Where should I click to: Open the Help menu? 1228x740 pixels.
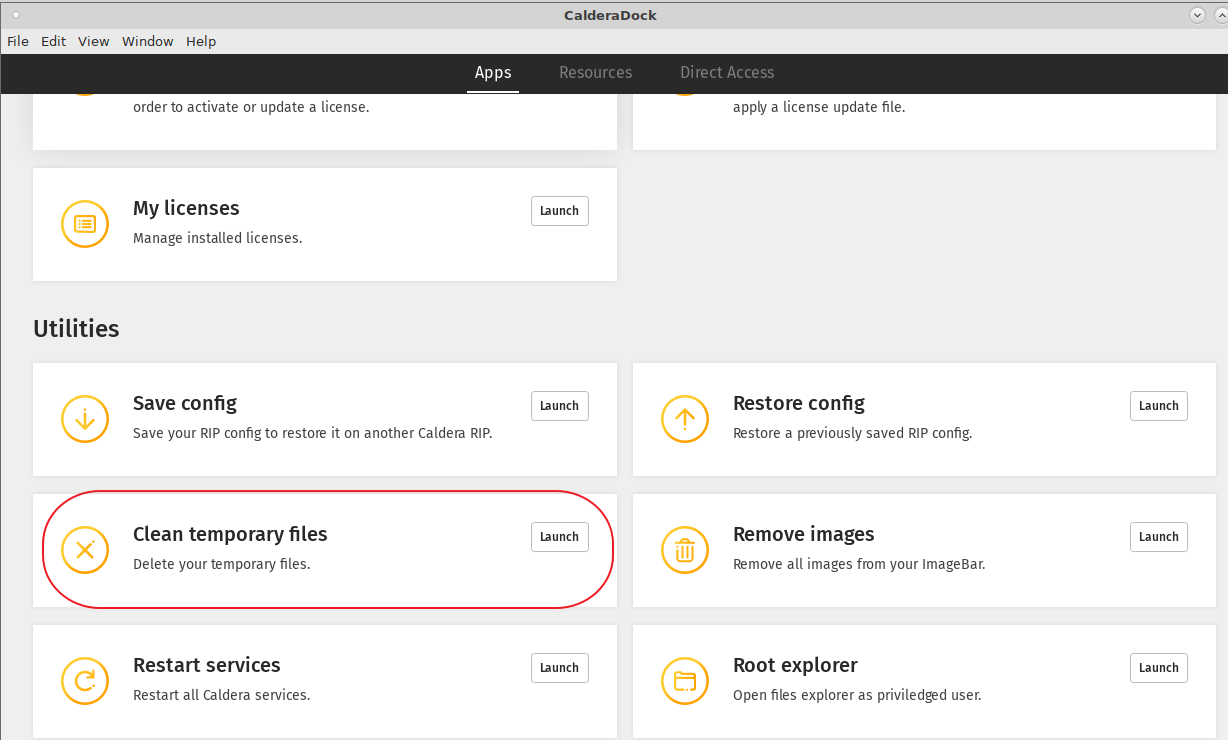coord(201,42)
